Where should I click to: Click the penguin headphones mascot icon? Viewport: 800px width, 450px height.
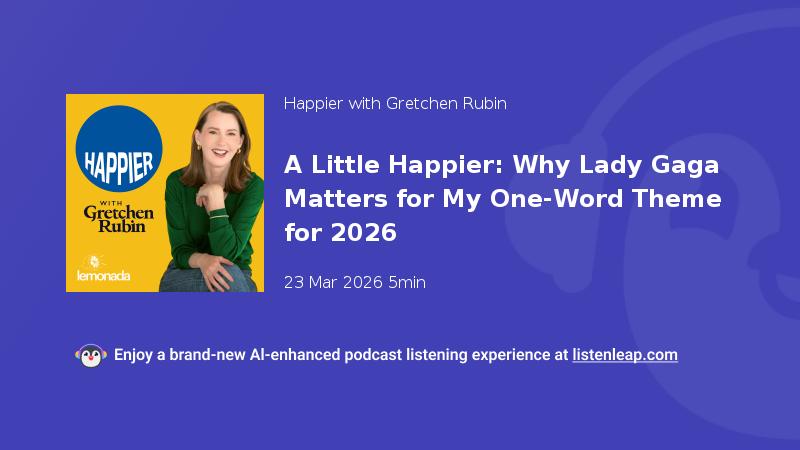click(x=91, y=356)
